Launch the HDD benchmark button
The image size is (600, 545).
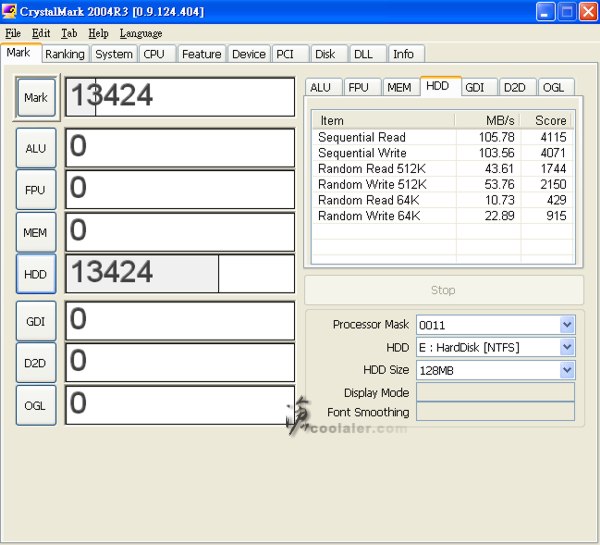(x=36, y=273)
